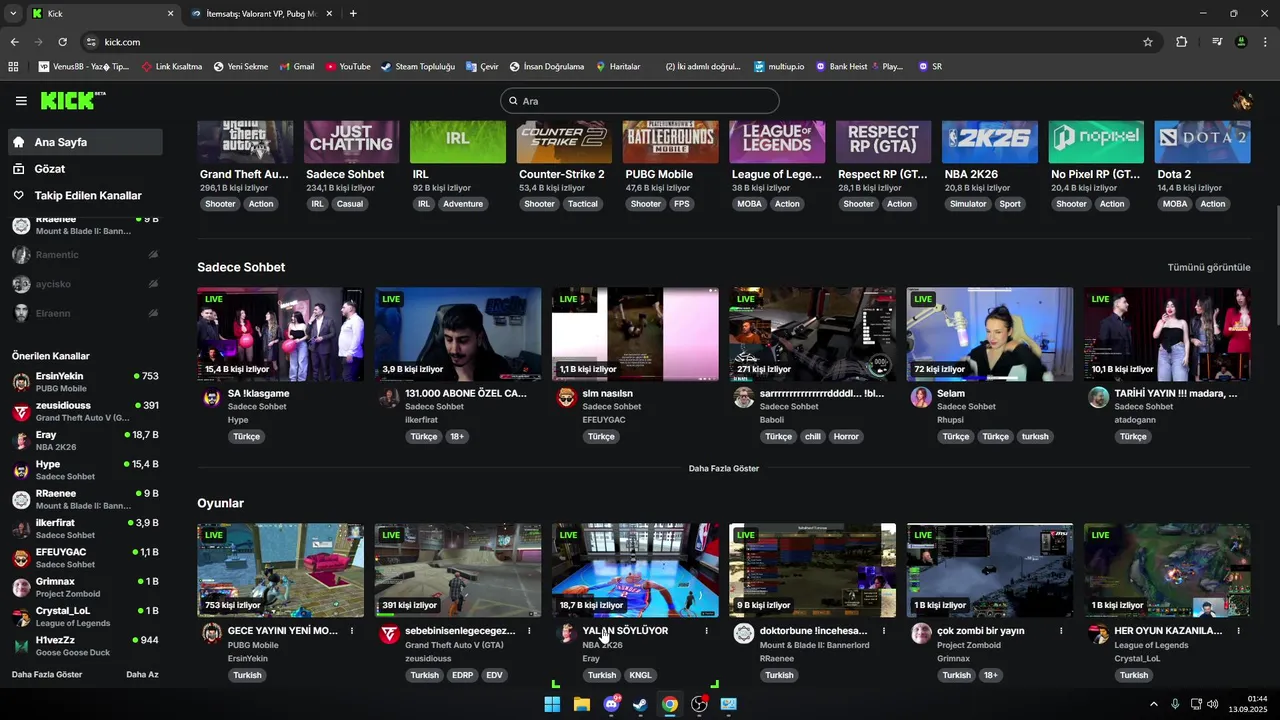Open zeusidiouss avatar in recommended channels
Screen dimensions: 1280x720
click(x=21, y=411)
